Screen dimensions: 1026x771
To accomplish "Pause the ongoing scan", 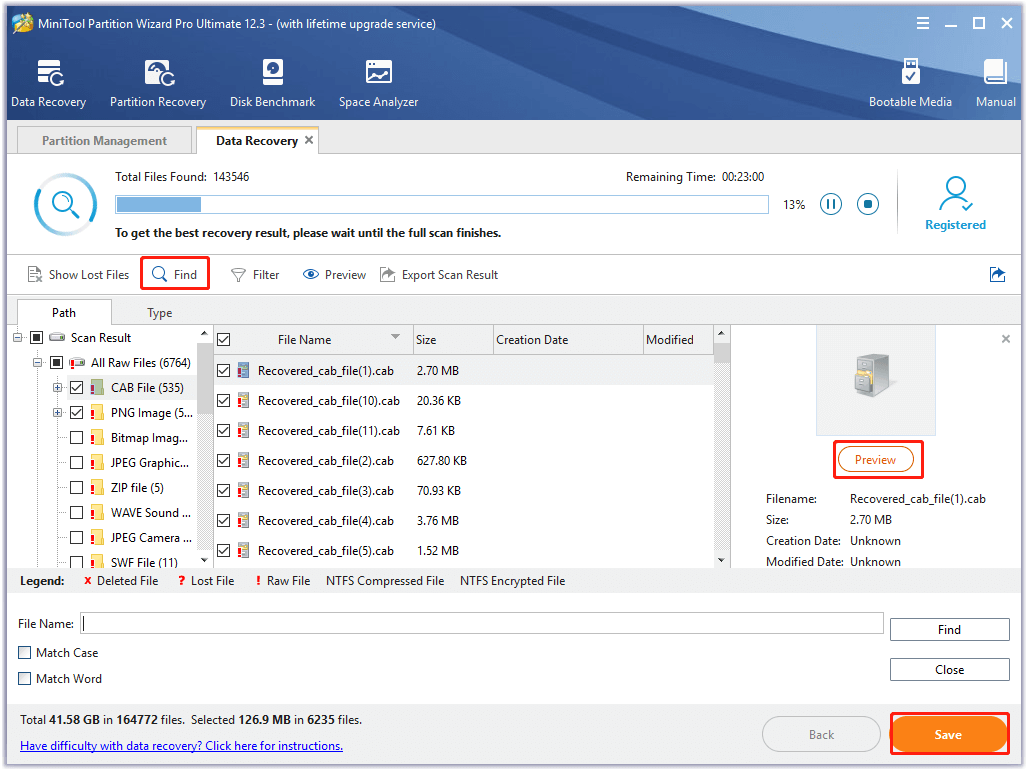I will 830,203.
